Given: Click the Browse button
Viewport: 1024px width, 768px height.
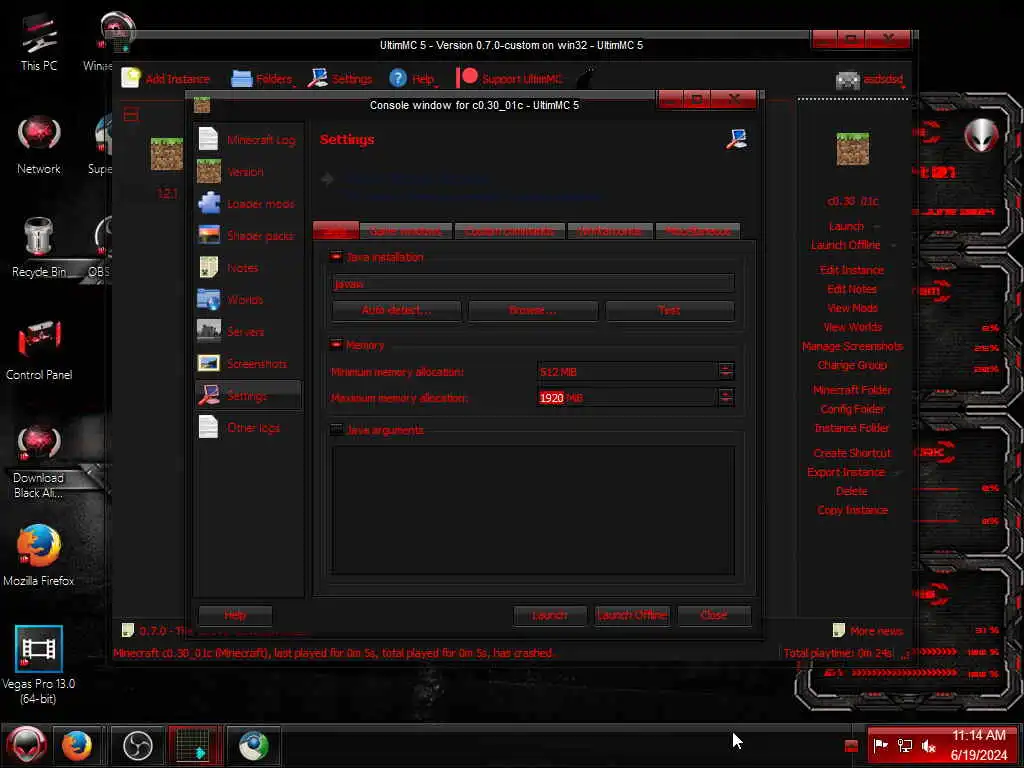Looking at the screenshot, I should pyautogui.click(x=533, y=310).
